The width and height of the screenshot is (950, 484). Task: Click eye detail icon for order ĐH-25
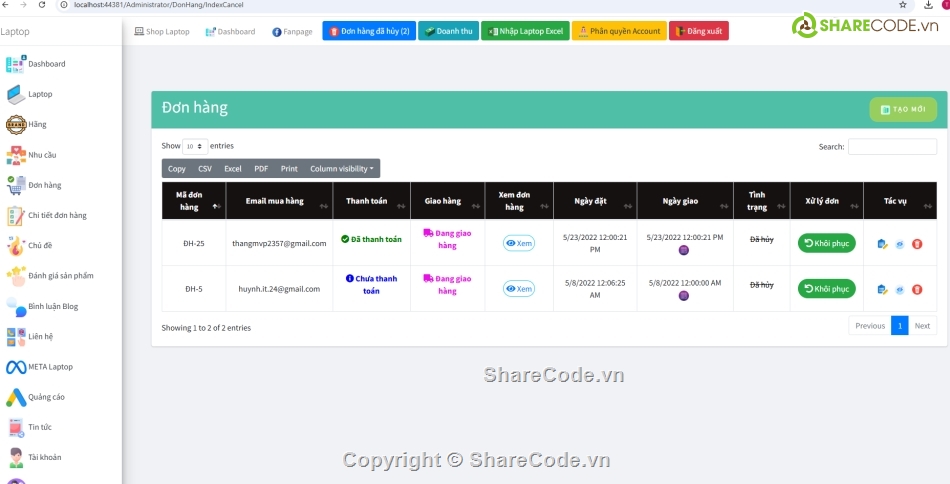(x=900, y=244)
